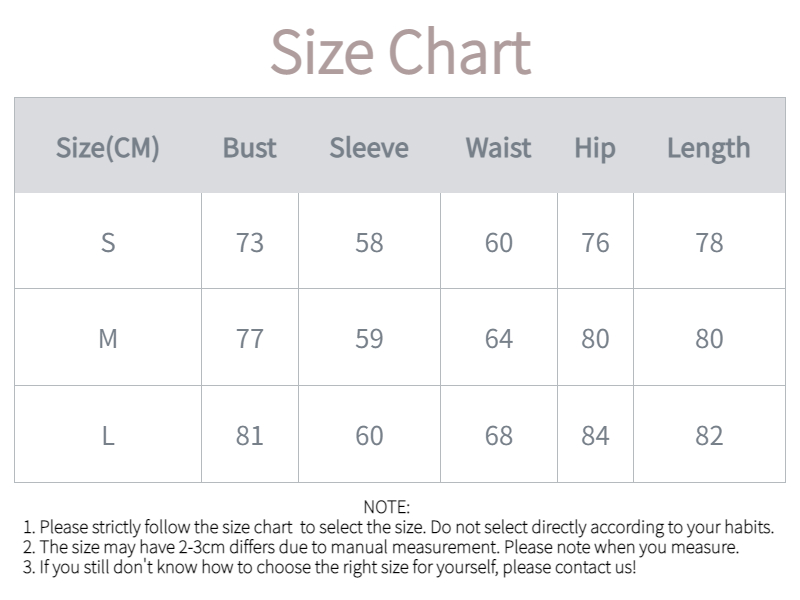This screenshot has height=600, width=800.
Task: Click the Hip column header
Action: (x=595, y=148)
